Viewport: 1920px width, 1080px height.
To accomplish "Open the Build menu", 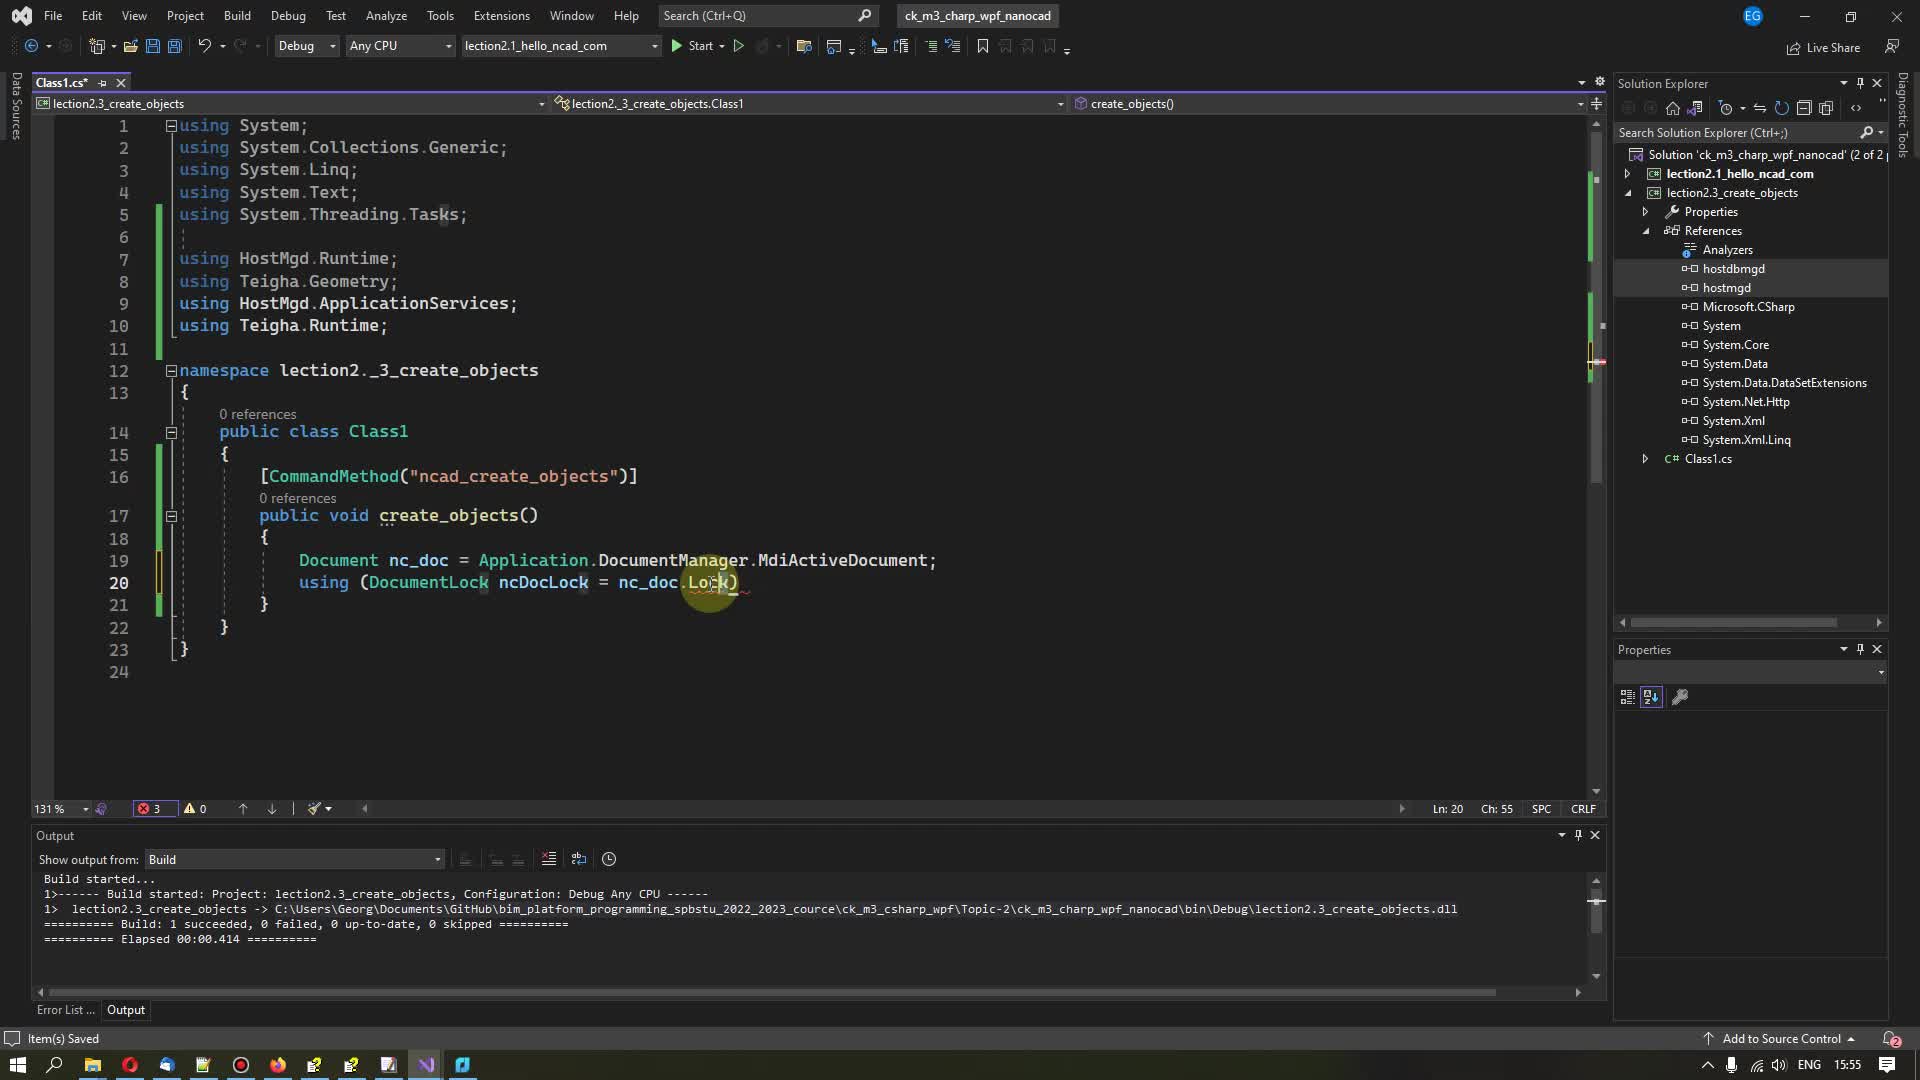I will 237,16.
